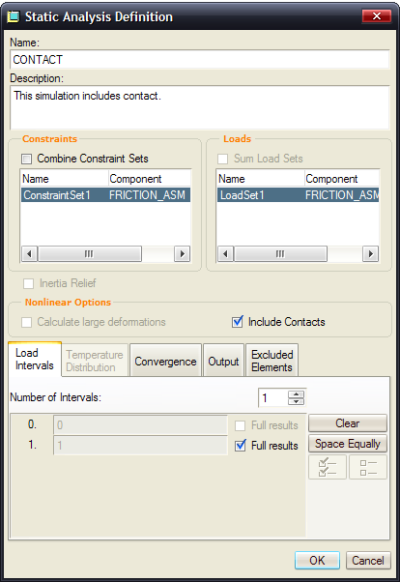
Task: Click the Space Equally button
Action: (348, 444)
